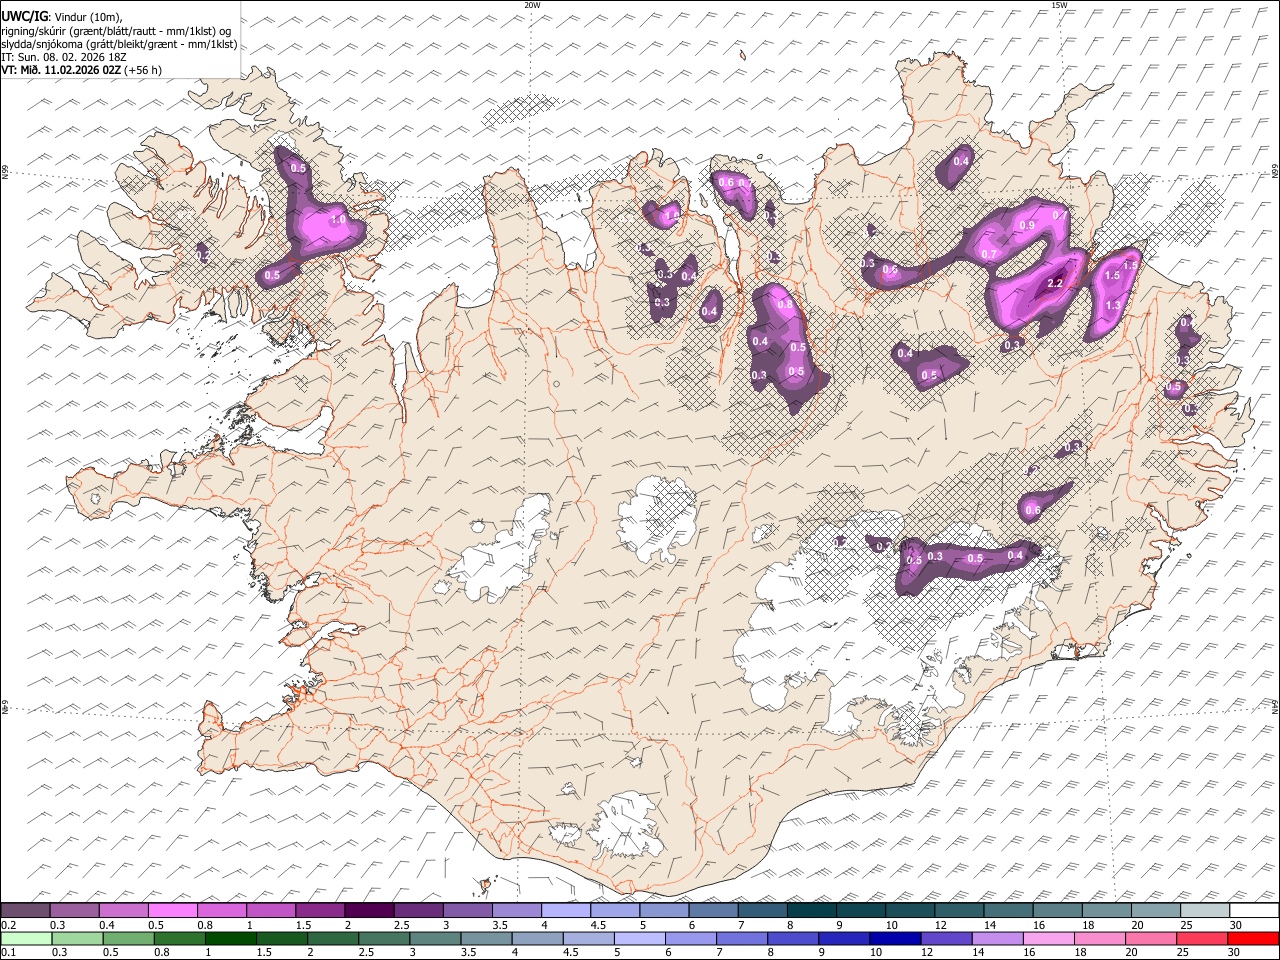The width and height of the screenshot is (1280, 960).
Task: Click the lavender 4–4.5 snow legend swatch
Action: click(566, 910)
